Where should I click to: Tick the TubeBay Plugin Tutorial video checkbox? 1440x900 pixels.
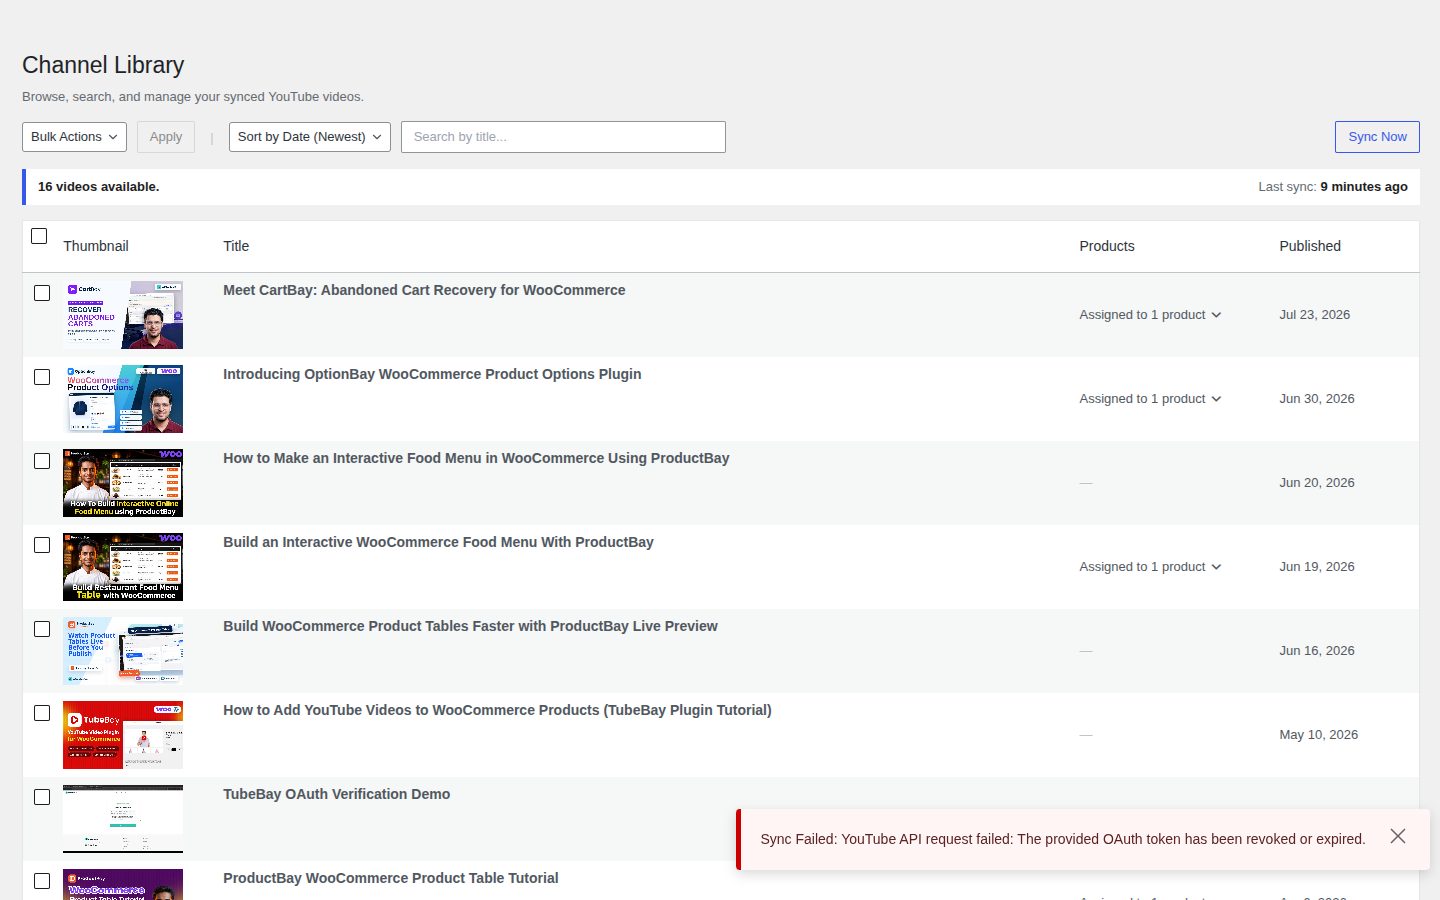pos(42,713)
